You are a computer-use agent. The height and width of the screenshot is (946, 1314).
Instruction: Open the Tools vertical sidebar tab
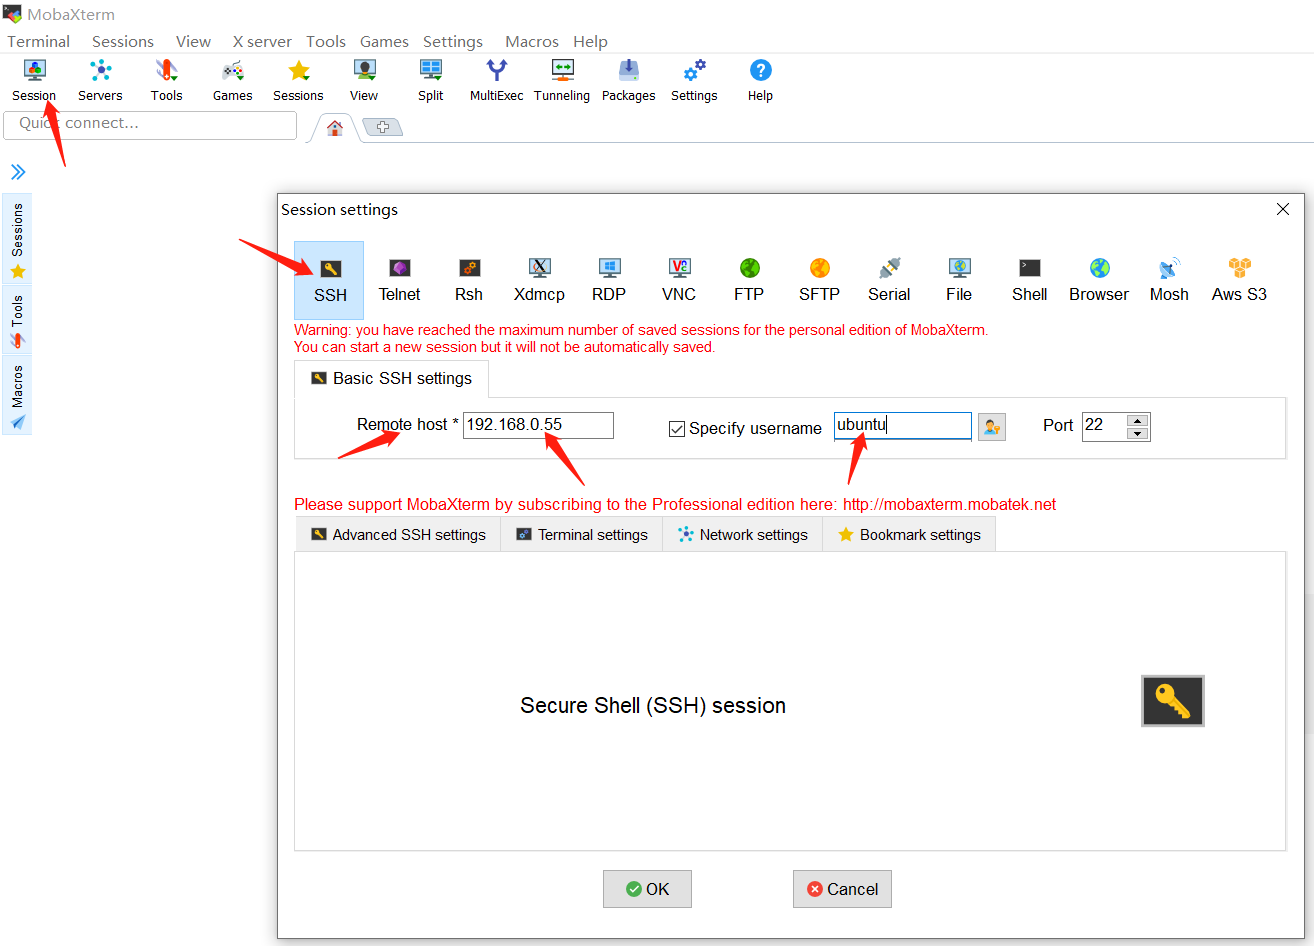(17, 320)
